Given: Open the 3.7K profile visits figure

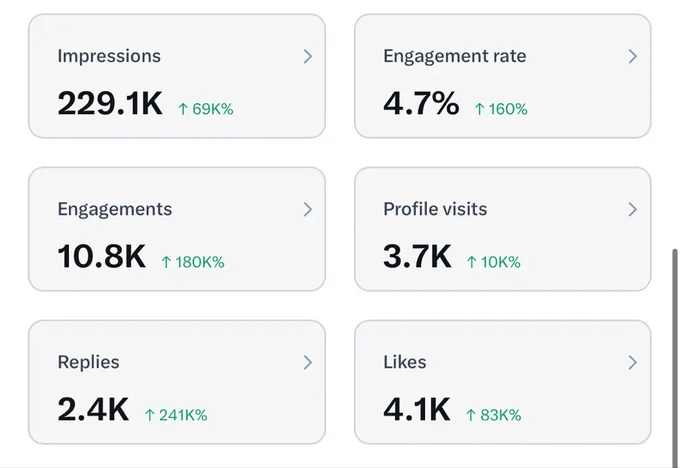Looking at the screenshot, I should (417, 256).
